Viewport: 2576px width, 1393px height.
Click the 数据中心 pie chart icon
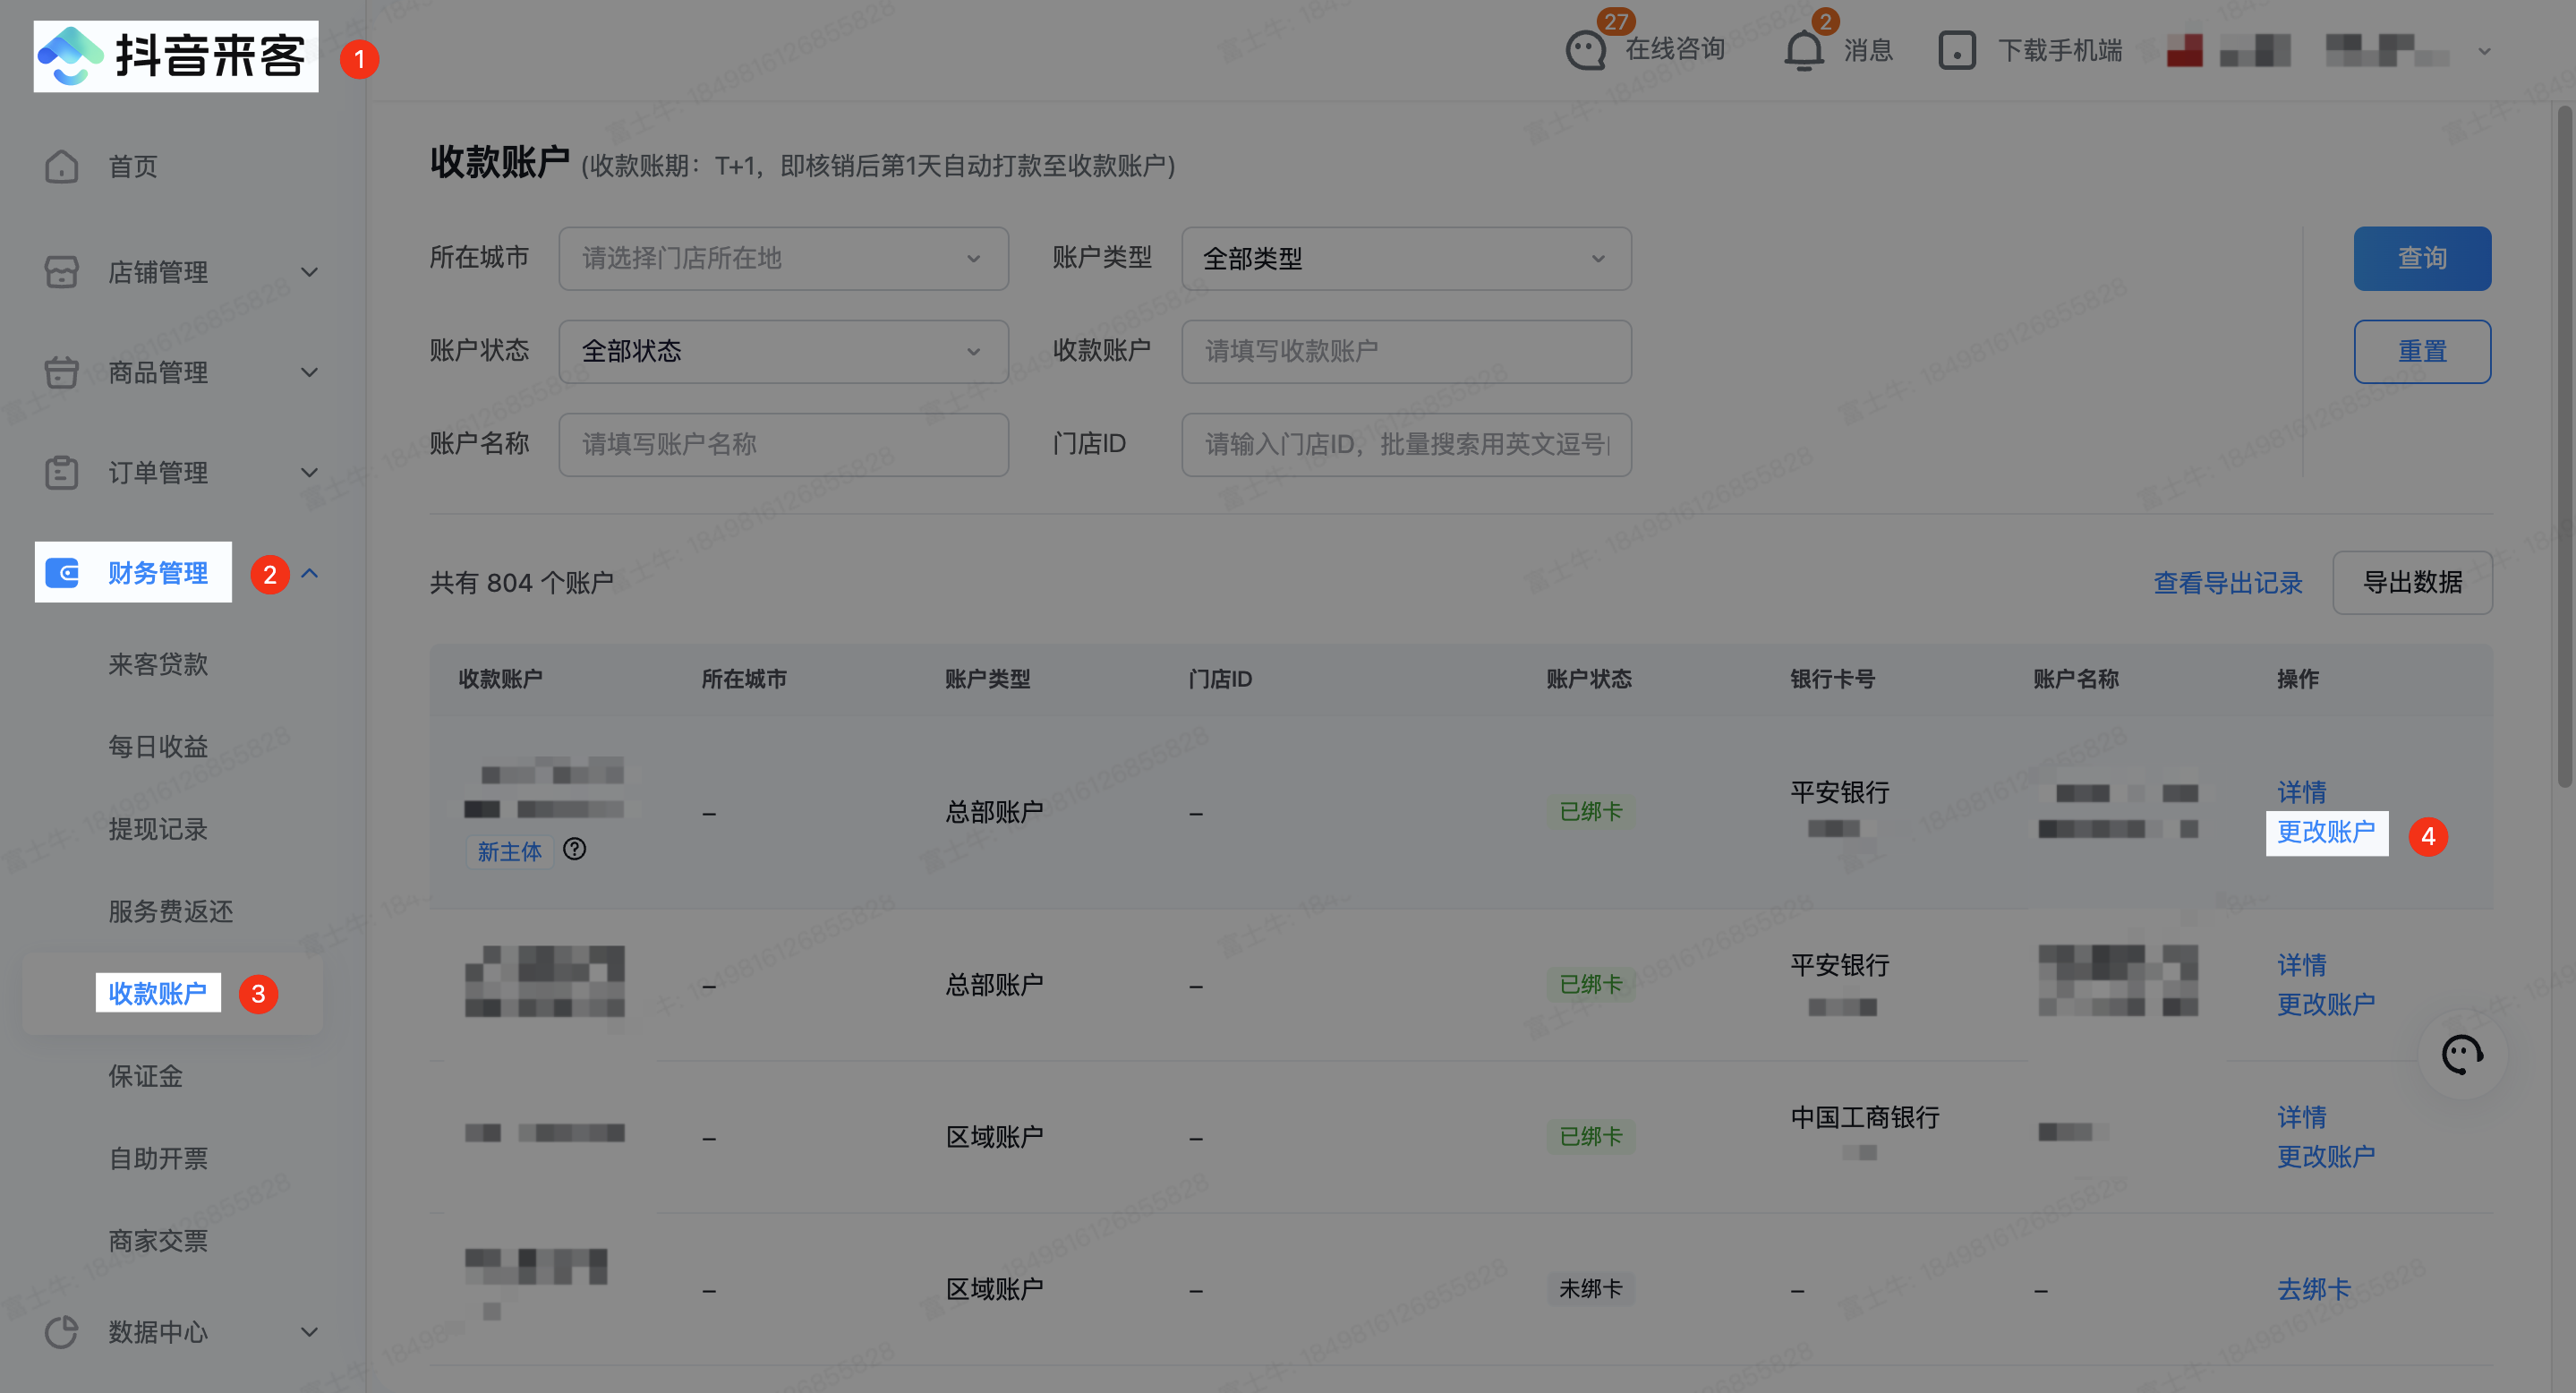[61, 1331]
